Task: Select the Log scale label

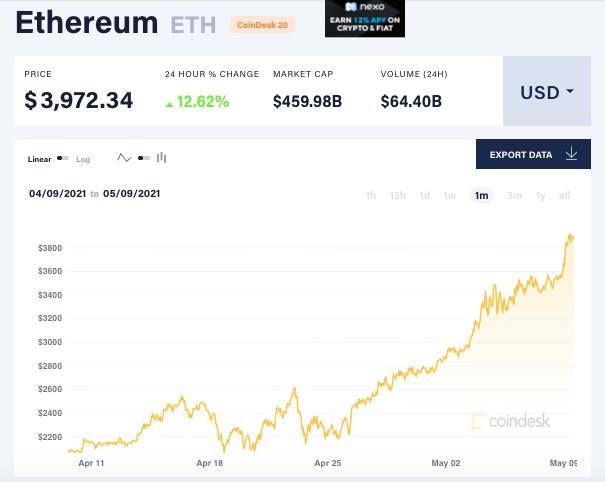Action: [83, 159]
